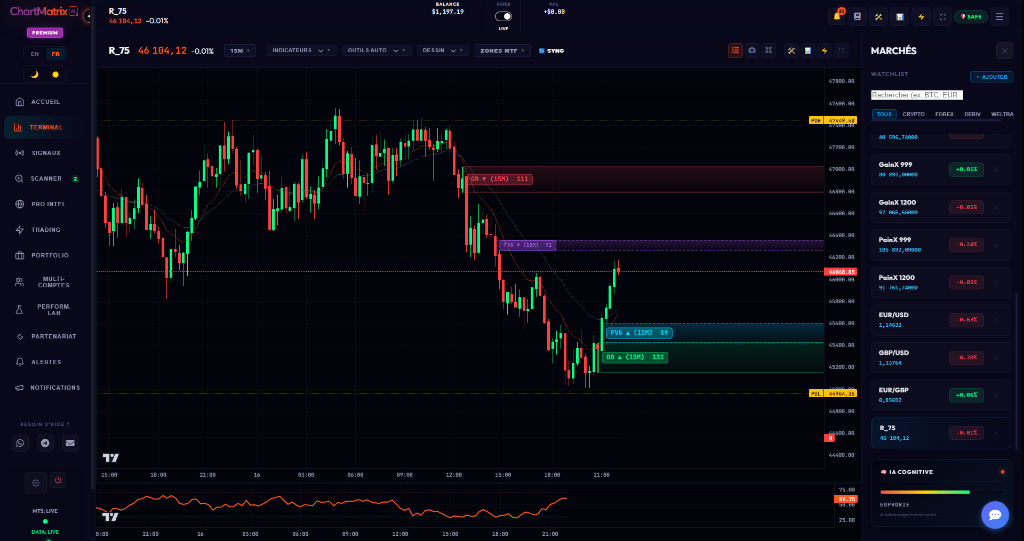Open Pro Intel in sidebar

point(46,204)
